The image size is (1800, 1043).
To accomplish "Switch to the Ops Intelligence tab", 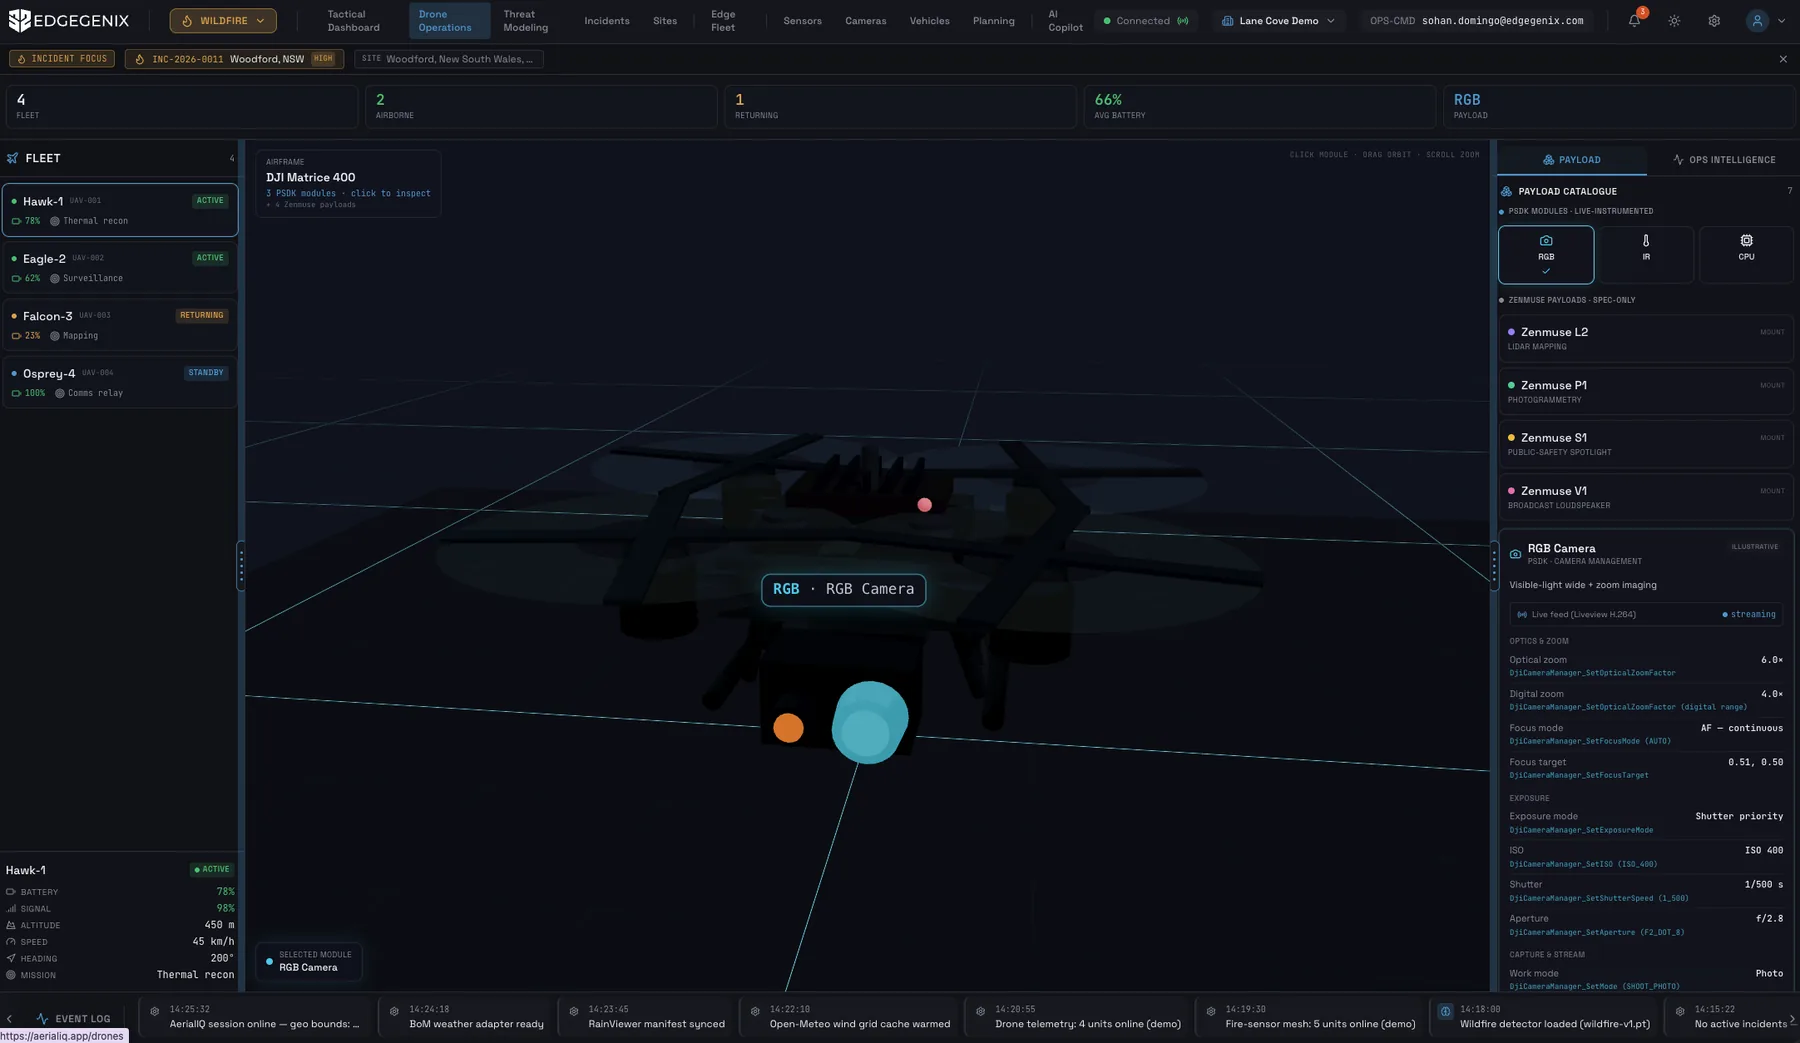I will (1723, 160).
